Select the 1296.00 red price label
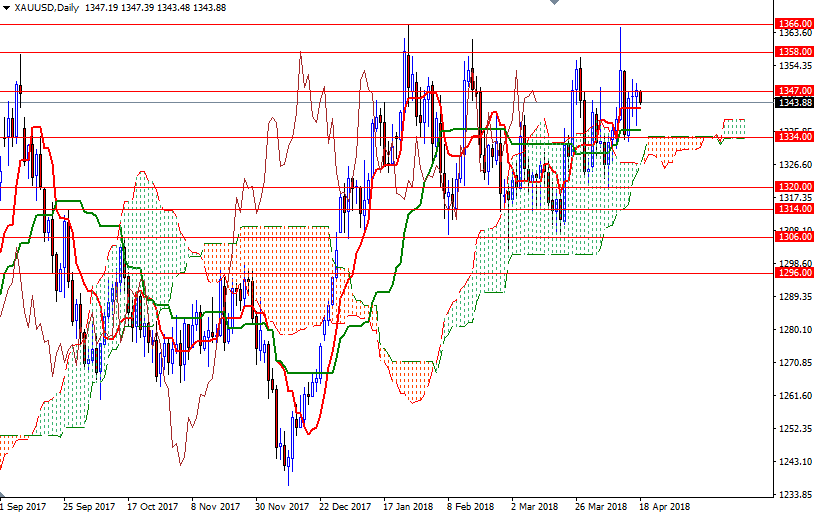Image resolution: width=814 pixels, height=514 pixels. [794, 273]
